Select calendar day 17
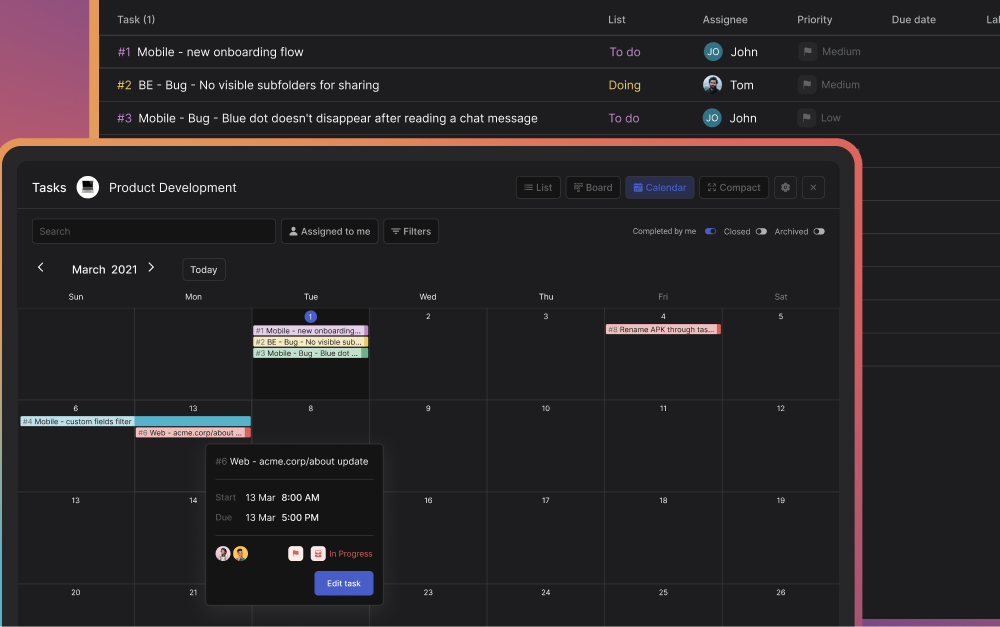Screen dimensions: 1000x627 [x=546, y=501]
